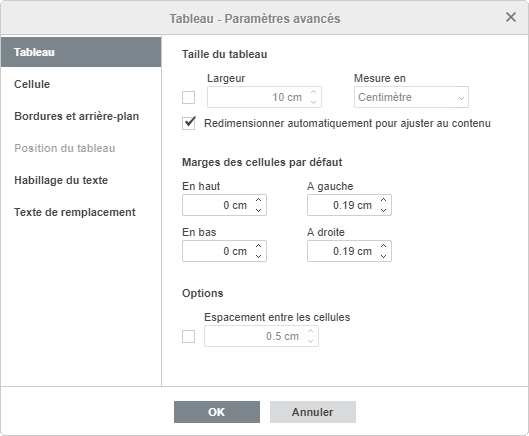Open the Cellule settings tab
Screen dimensions: 529x436
pyautogui.click(x=81, y=84)
